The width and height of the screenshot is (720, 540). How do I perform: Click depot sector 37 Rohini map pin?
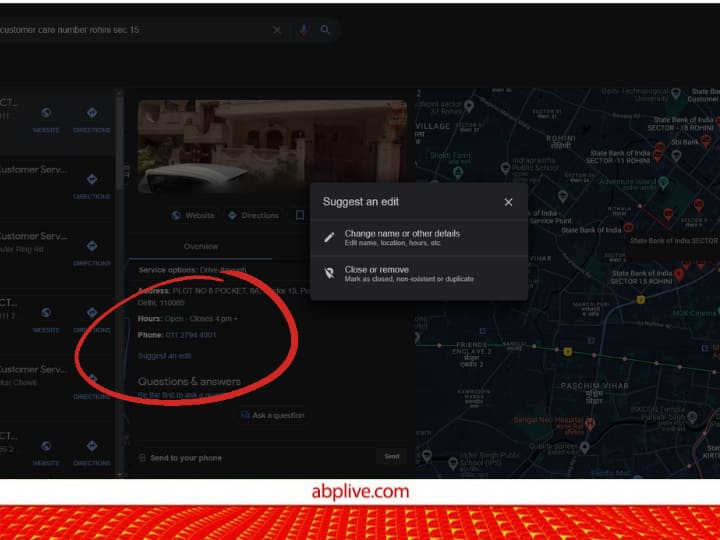[469, 106]
